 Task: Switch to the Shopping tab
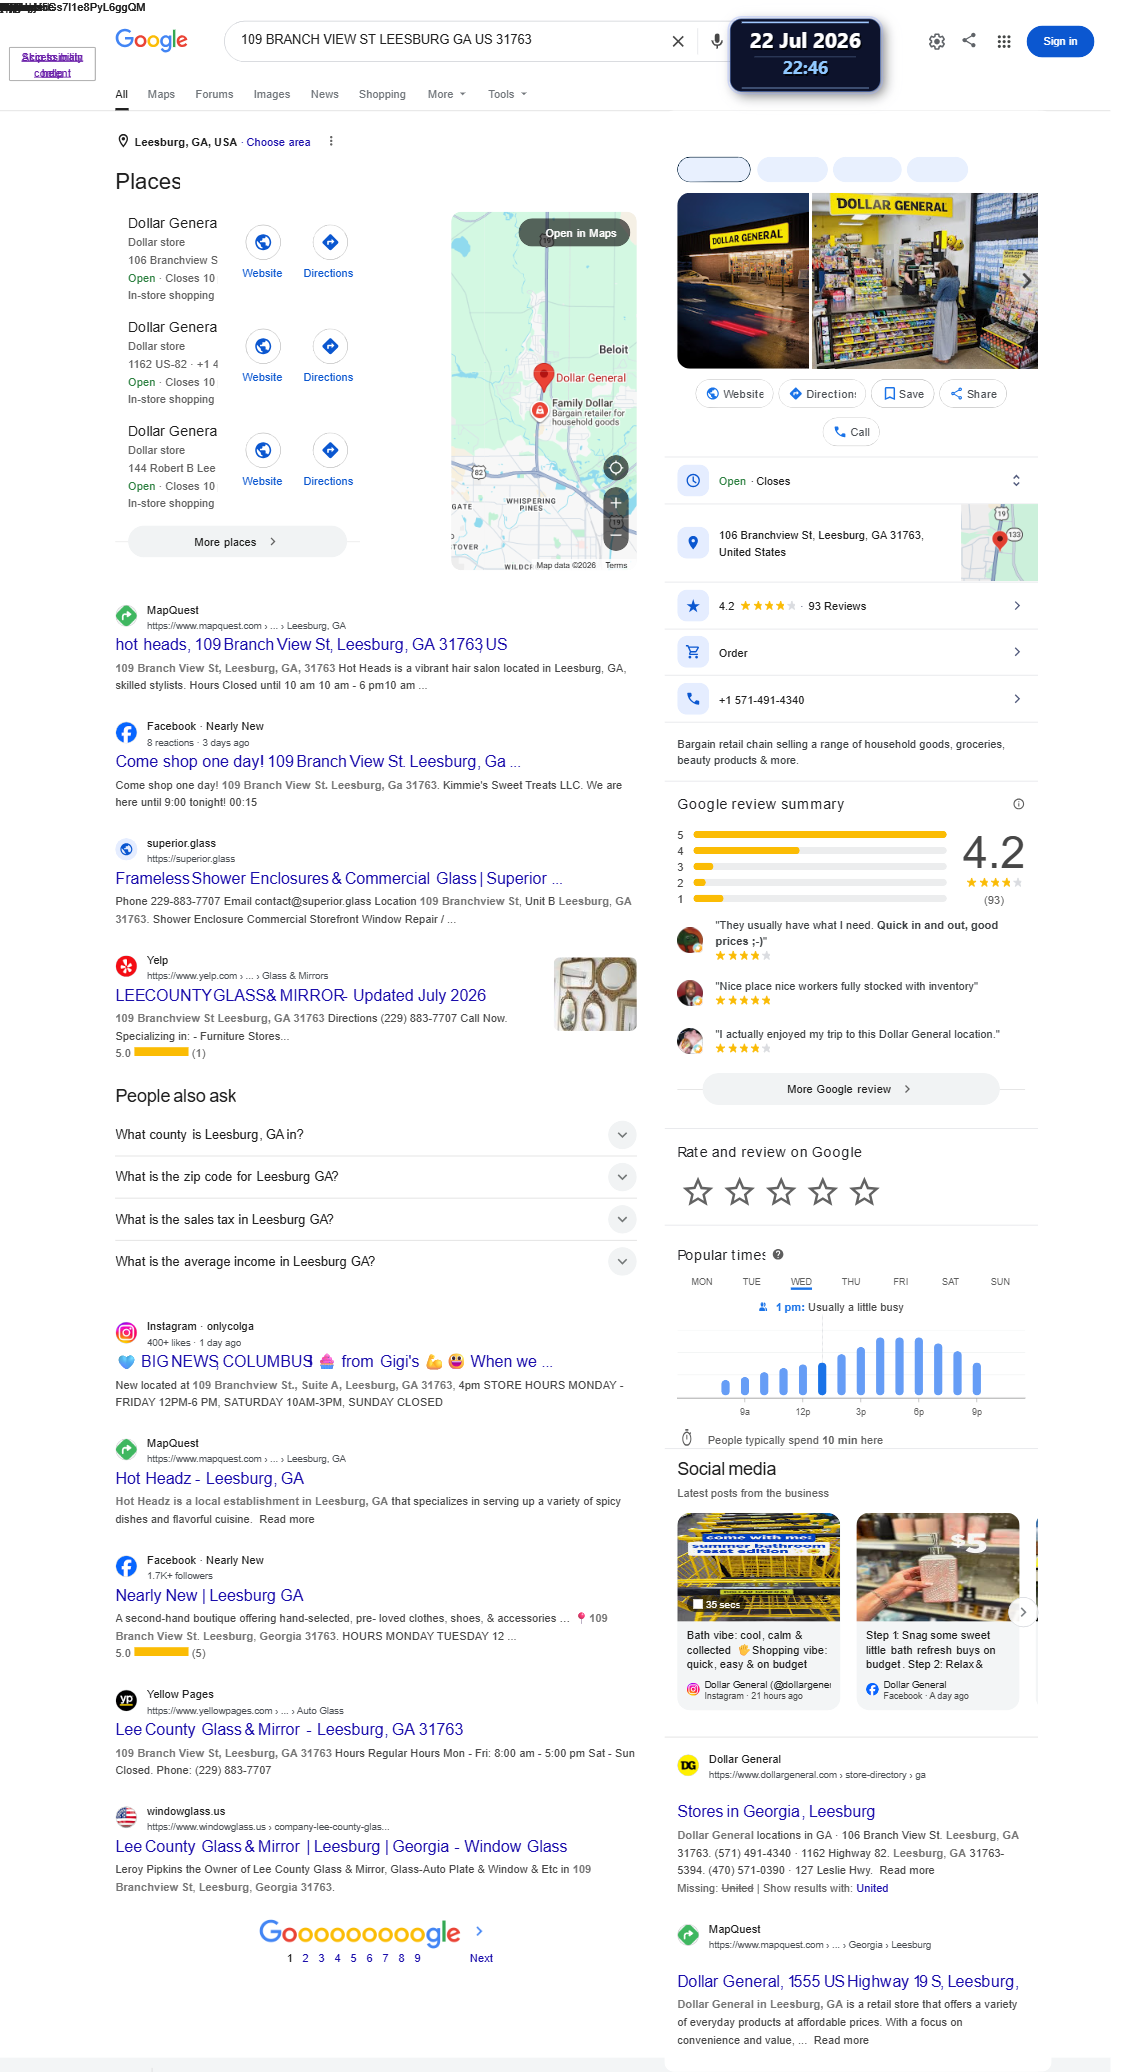click(382, 94)
